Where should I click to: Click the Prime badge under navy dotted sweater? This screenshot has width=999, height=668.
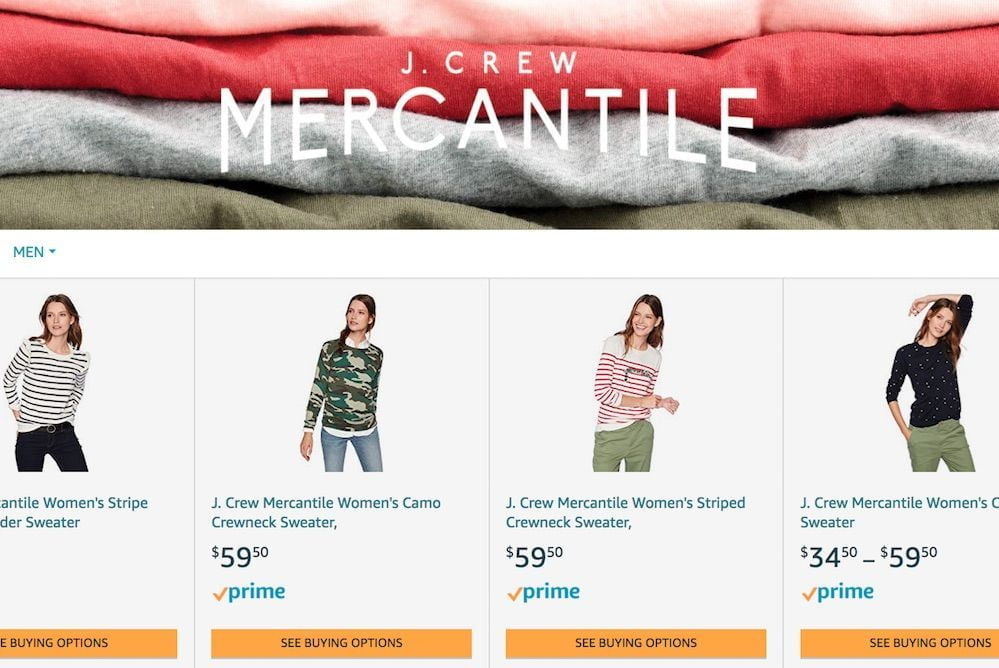click(838, 593)
